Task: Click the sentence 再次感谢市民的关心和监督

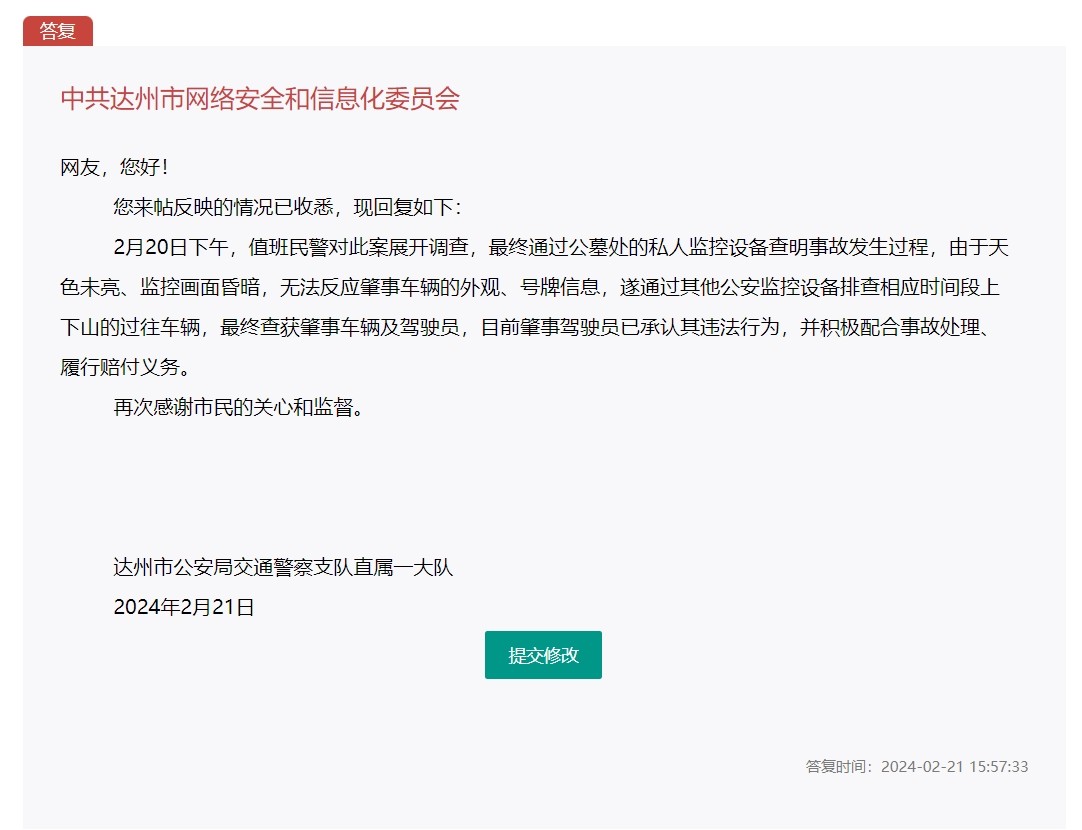Action: point(234,407)
